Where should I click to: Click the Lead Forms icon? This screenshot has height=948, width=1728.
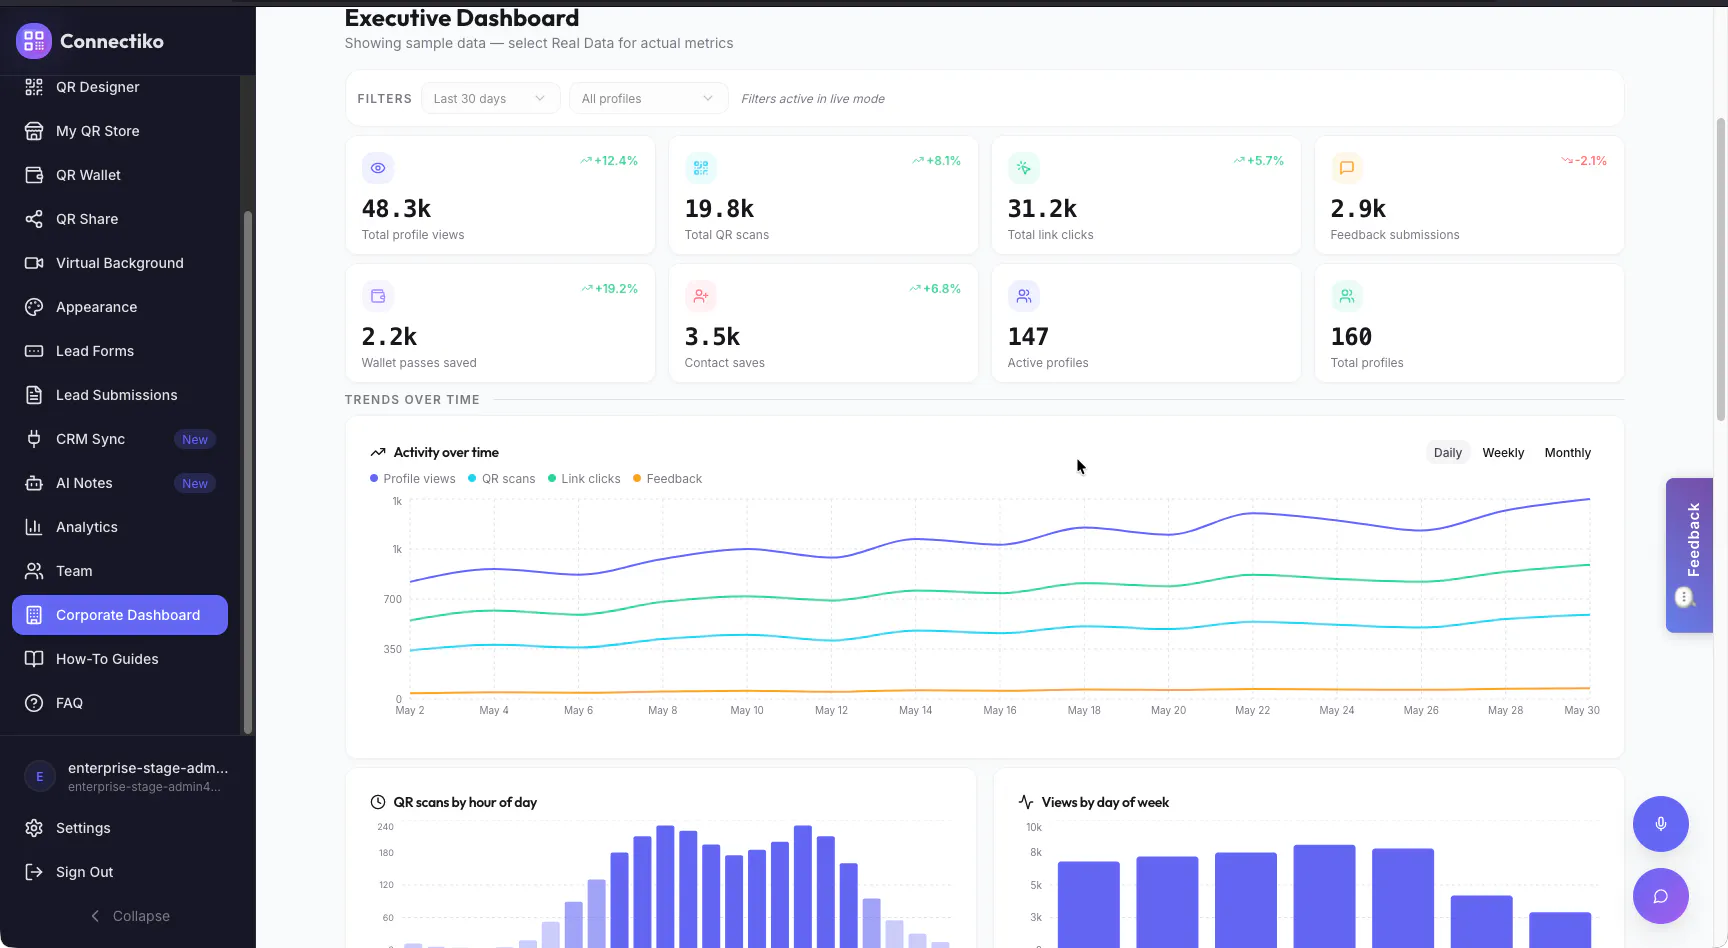point(34,351)
